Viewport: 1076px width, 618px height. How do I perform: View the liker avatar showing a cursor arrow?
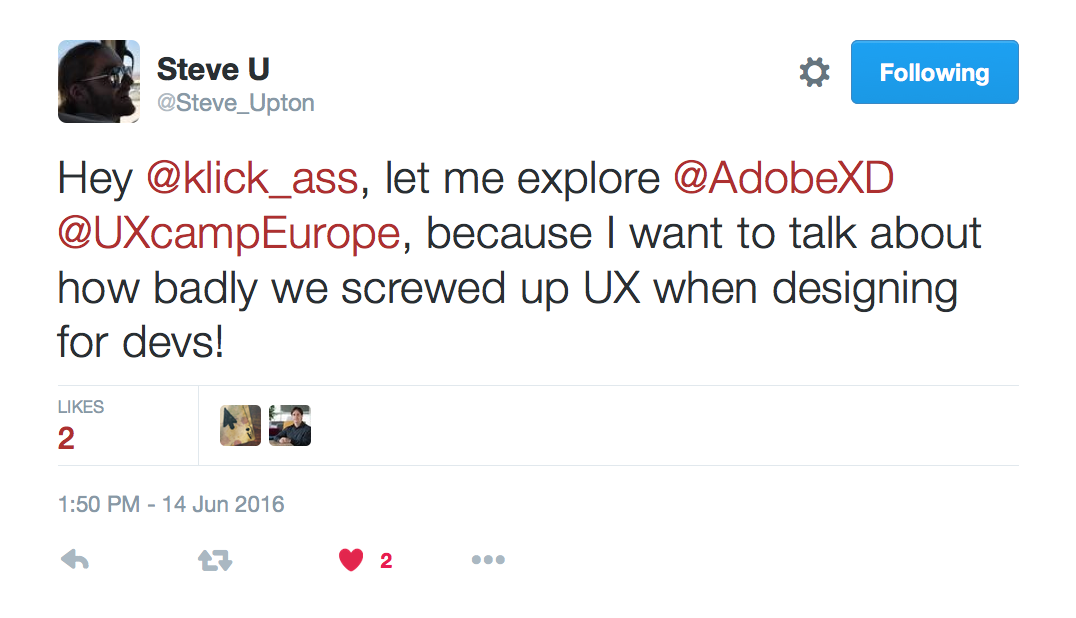(240, 425)
